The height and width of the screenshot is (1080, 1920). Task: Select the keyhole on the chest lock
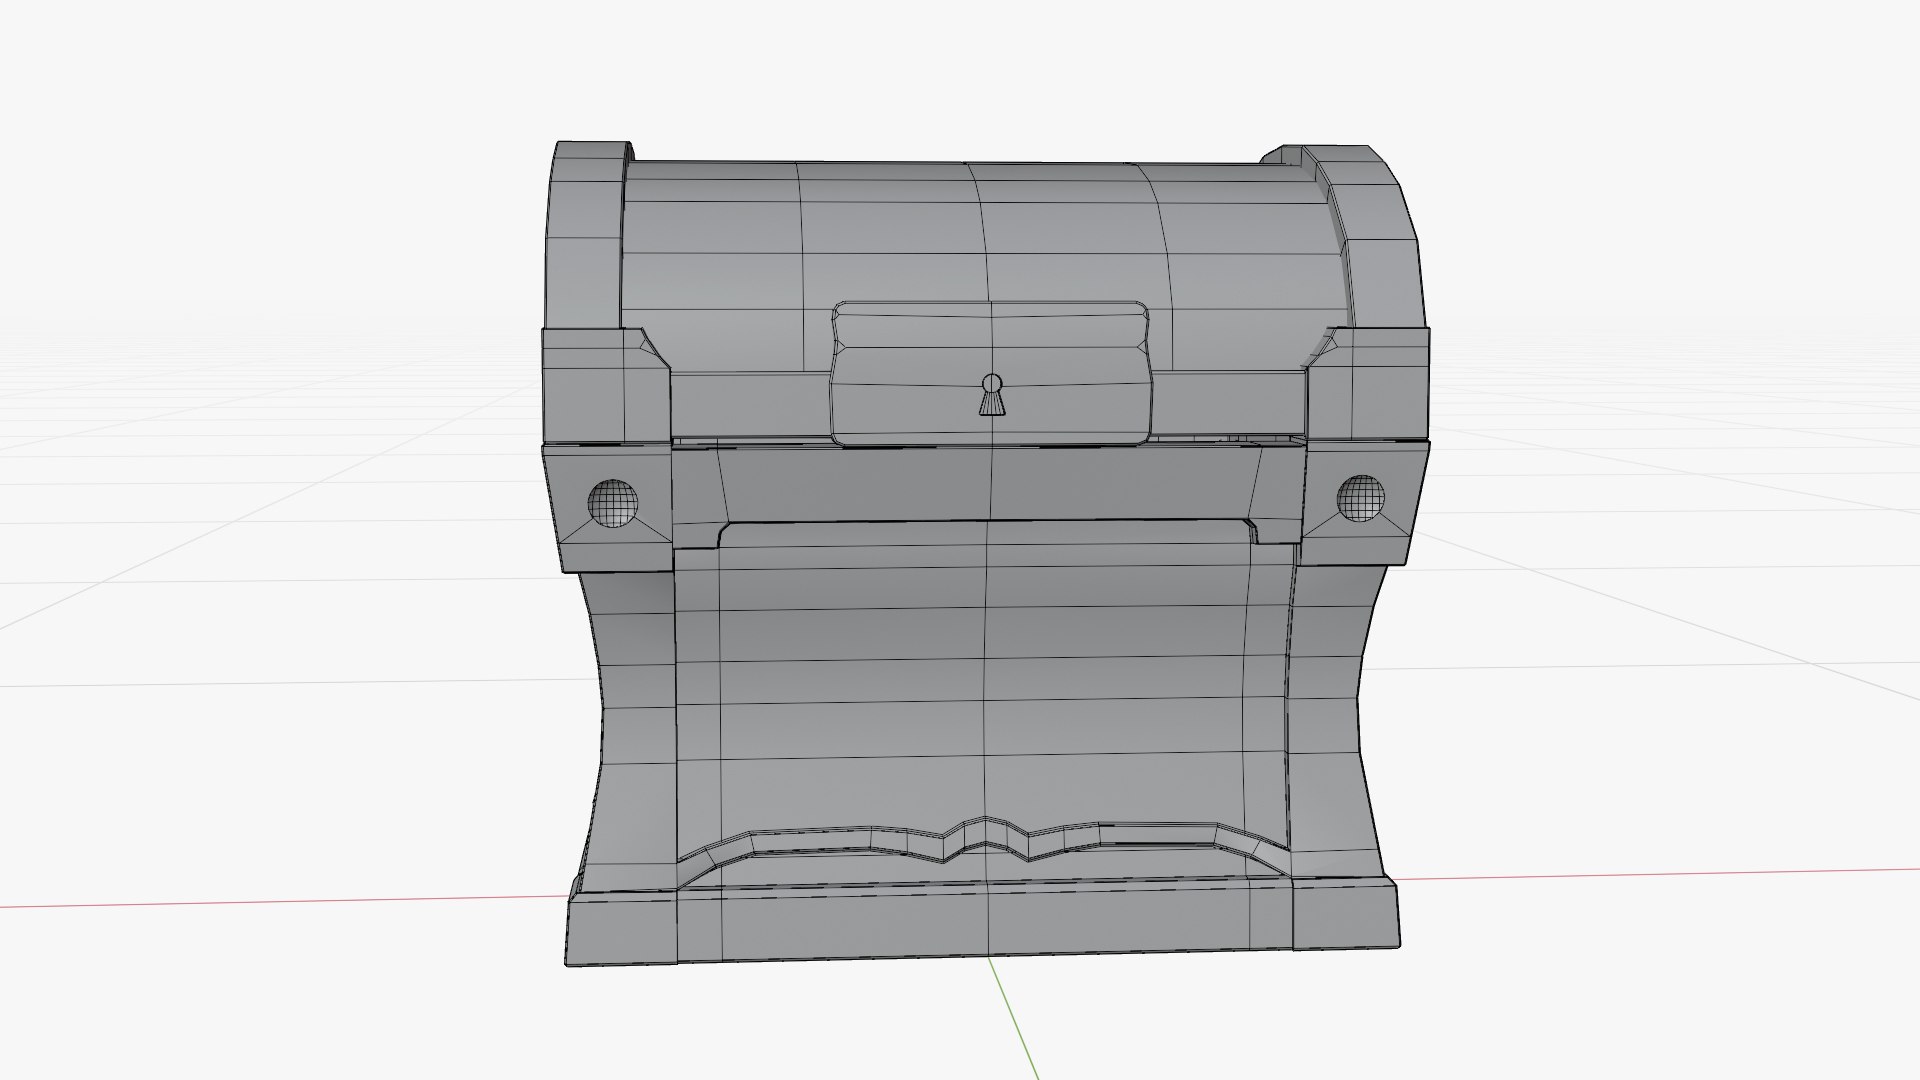pos(991,394)
